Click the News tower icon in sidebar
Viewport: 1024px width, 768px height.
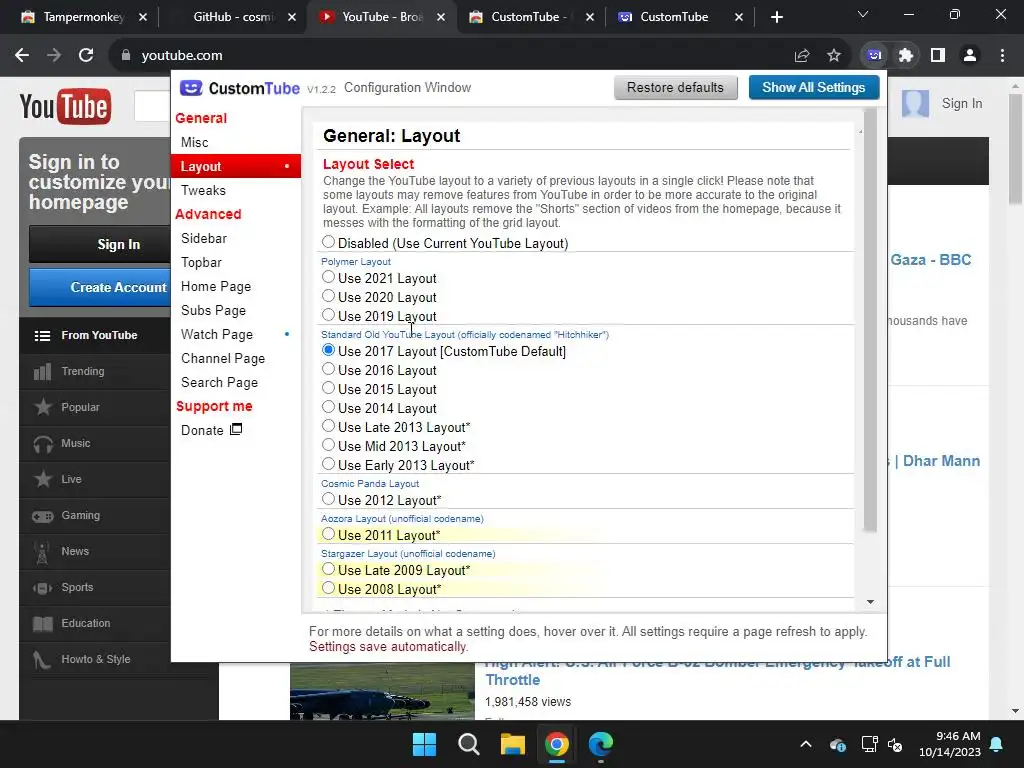(42, 552)
